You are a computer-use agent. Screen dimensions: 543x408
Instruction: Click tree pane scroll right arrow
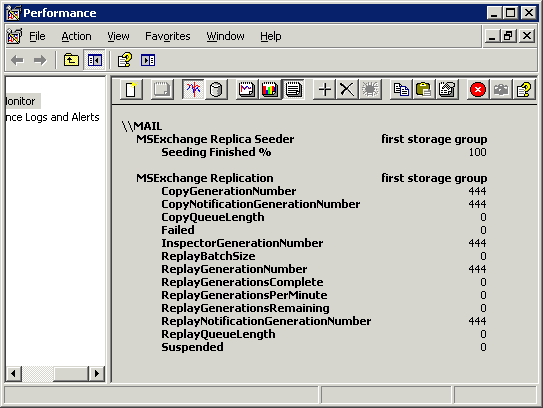97,374
